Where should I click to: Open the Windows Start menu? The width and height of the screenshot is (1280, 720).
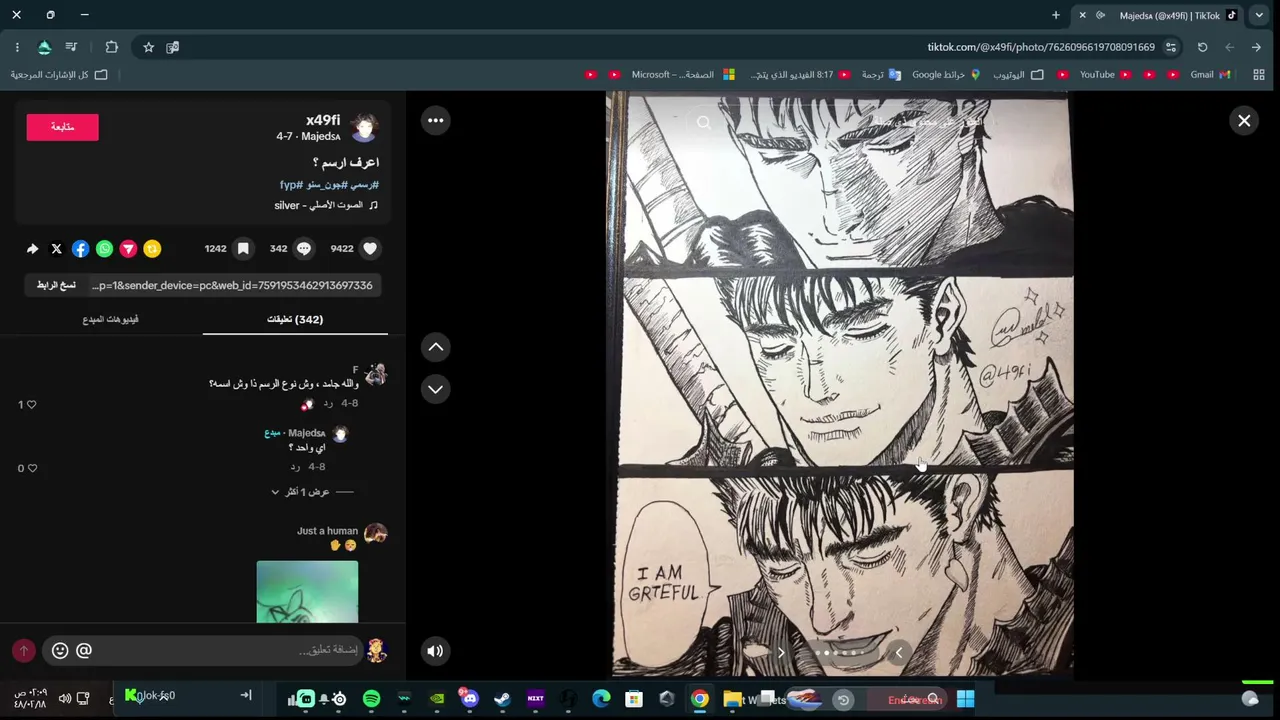click(x=965, y=699)
